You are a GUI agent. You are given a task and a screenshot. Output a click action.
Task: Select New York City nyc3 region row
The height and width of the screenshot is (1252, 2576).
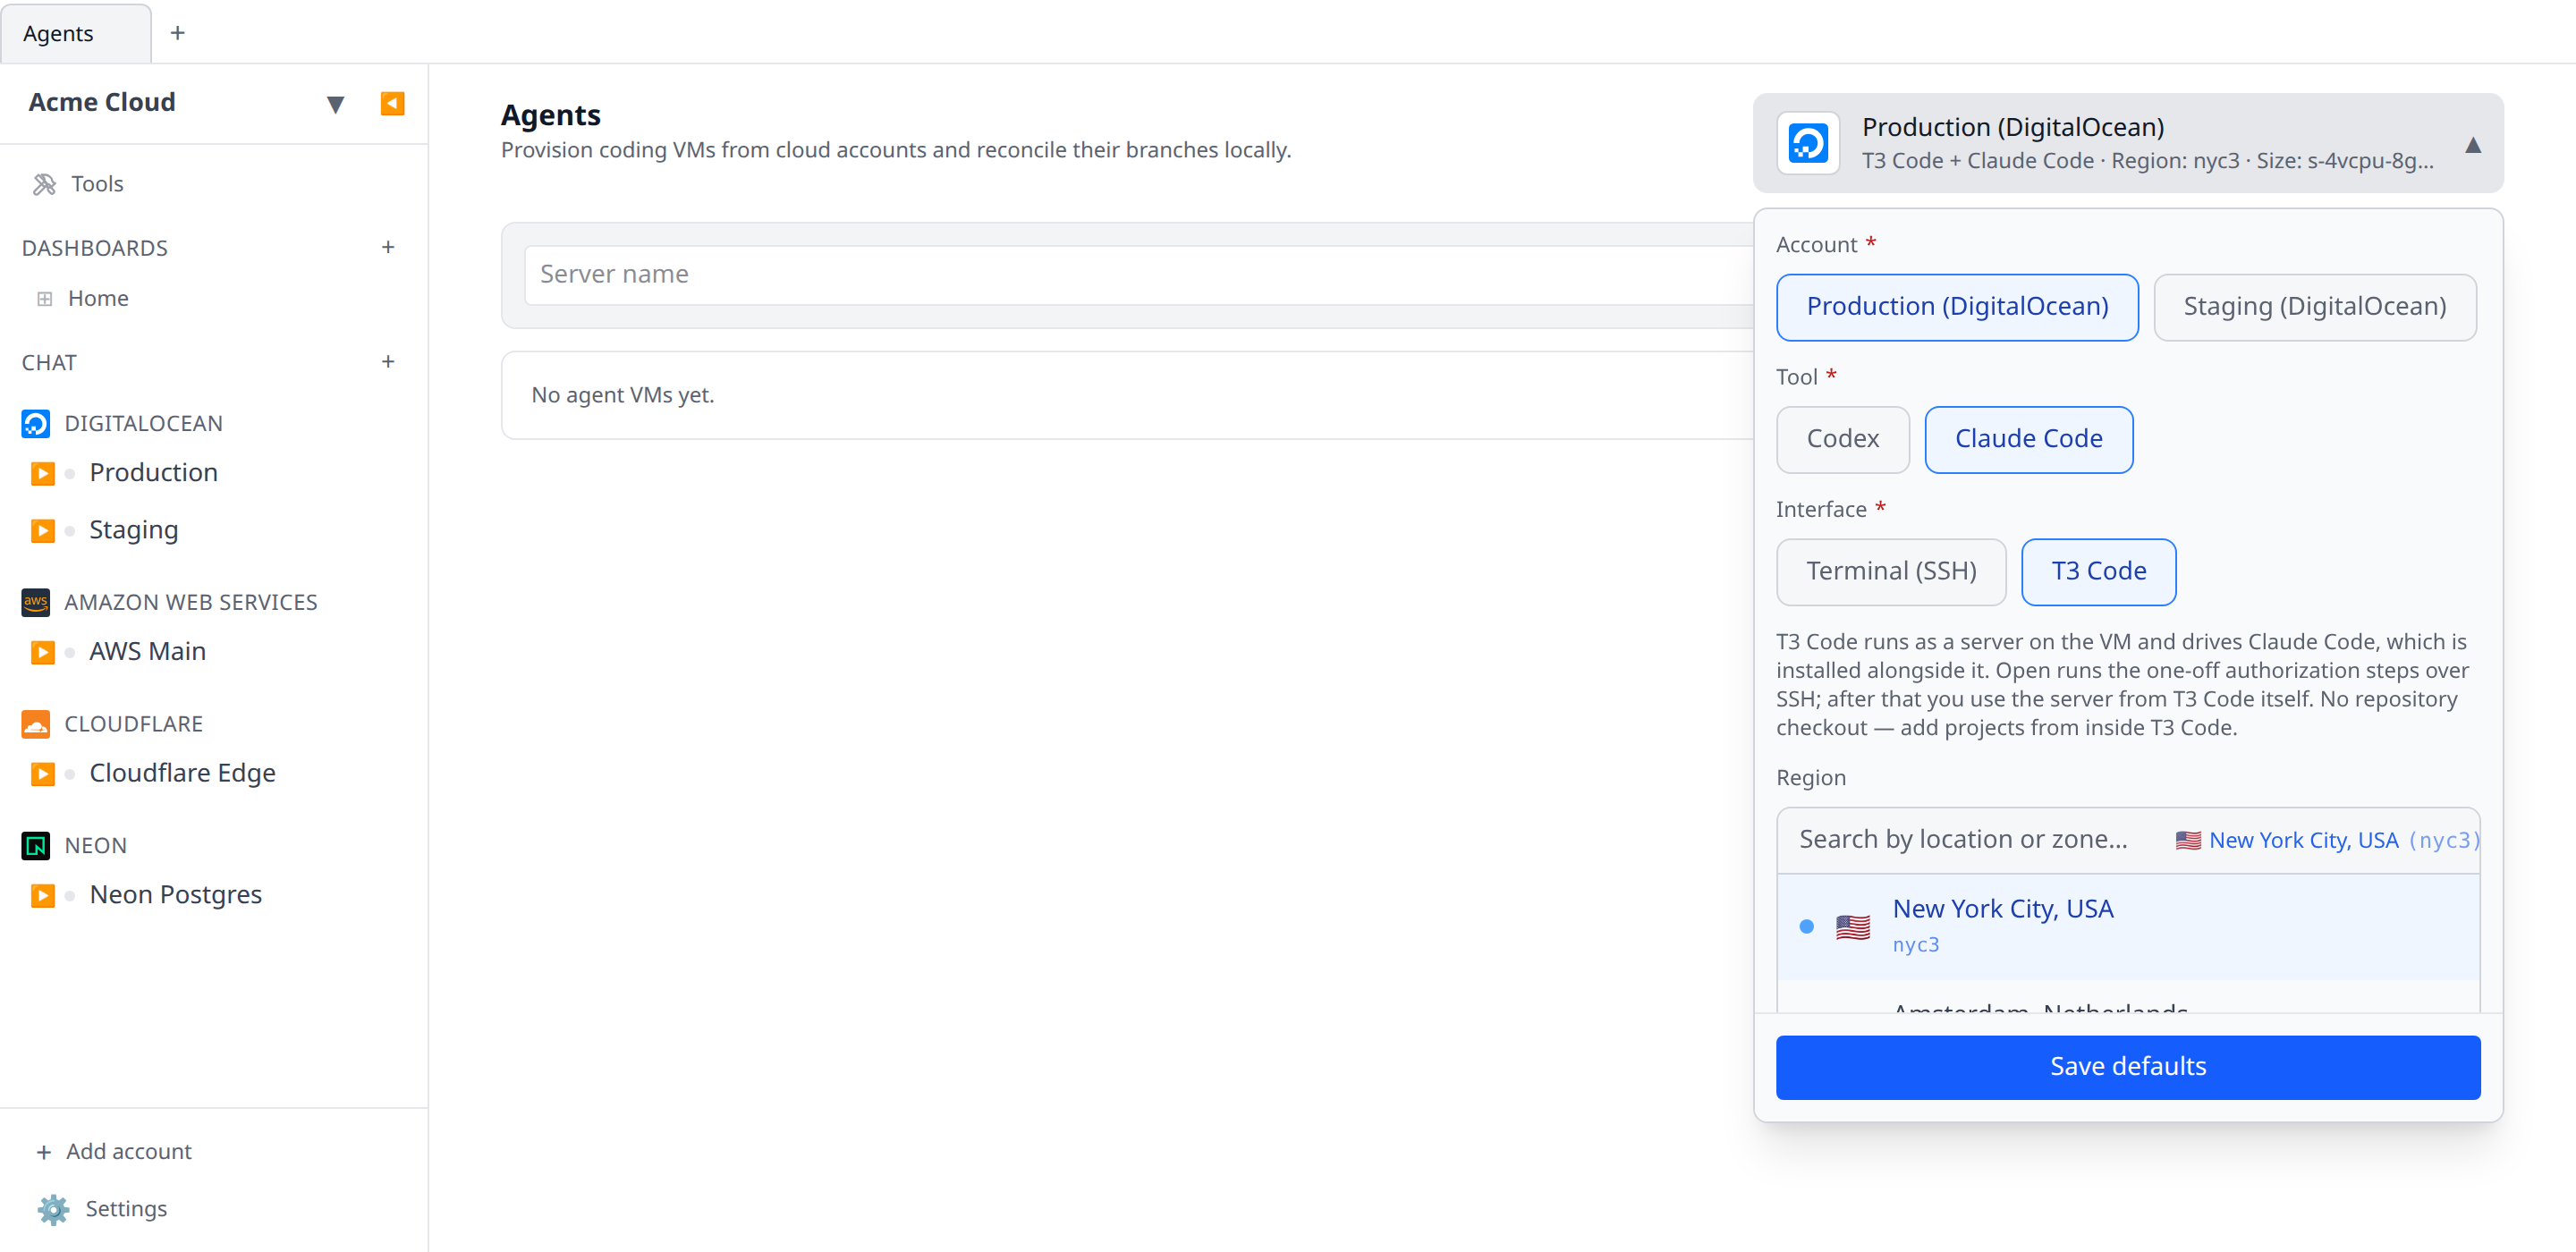tap(2128, 926)
